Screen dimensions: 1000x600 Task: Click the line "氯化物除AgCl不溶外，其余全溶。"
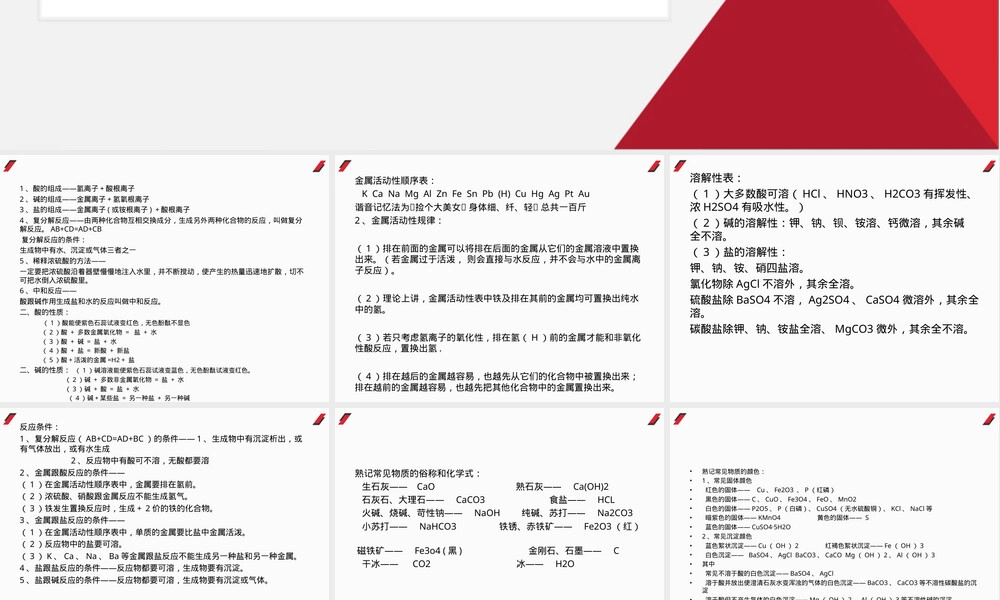point(774,284)
